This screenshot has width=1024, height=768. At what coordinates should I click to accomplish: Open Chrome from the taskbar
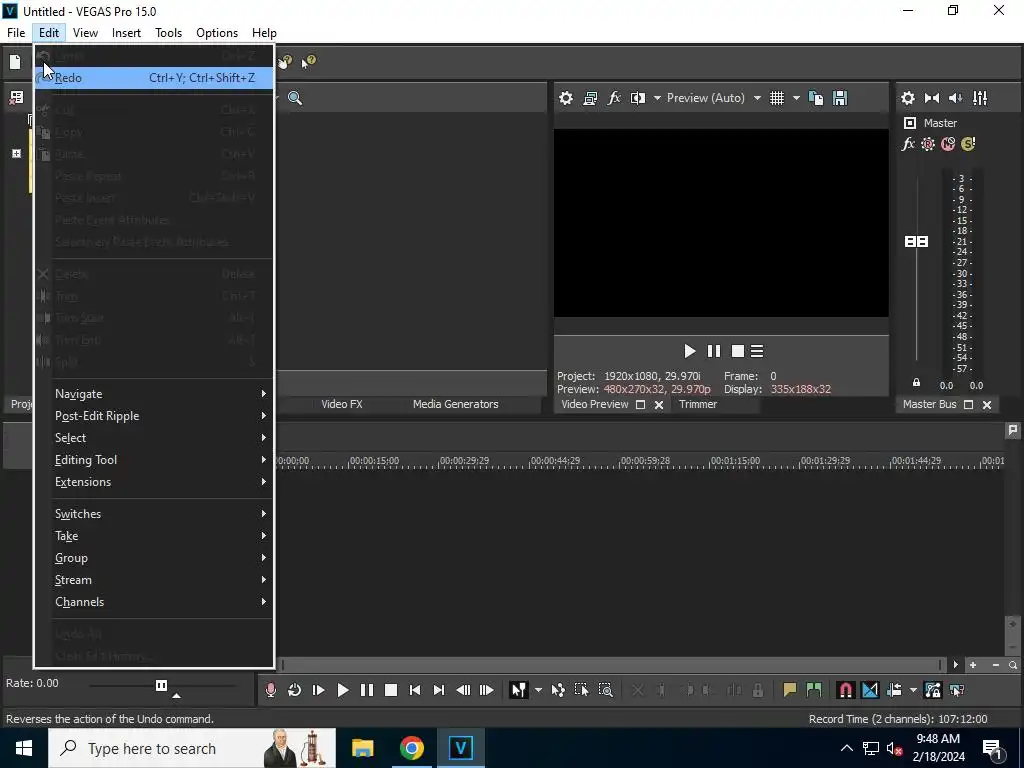pos(411,748)
